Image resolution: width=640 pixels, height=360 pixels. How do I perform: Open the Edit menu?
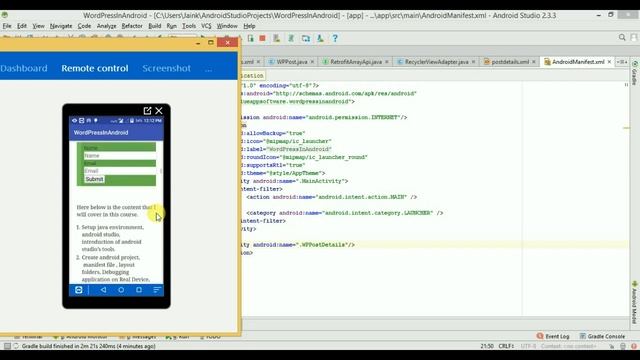click(x=22, y=26)
